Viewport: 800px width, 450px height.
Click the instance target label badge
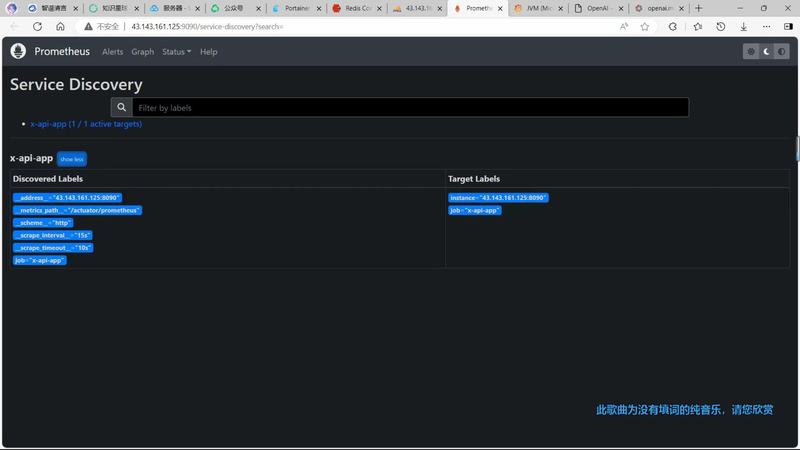pyautogui.click(x=498, y=197)
